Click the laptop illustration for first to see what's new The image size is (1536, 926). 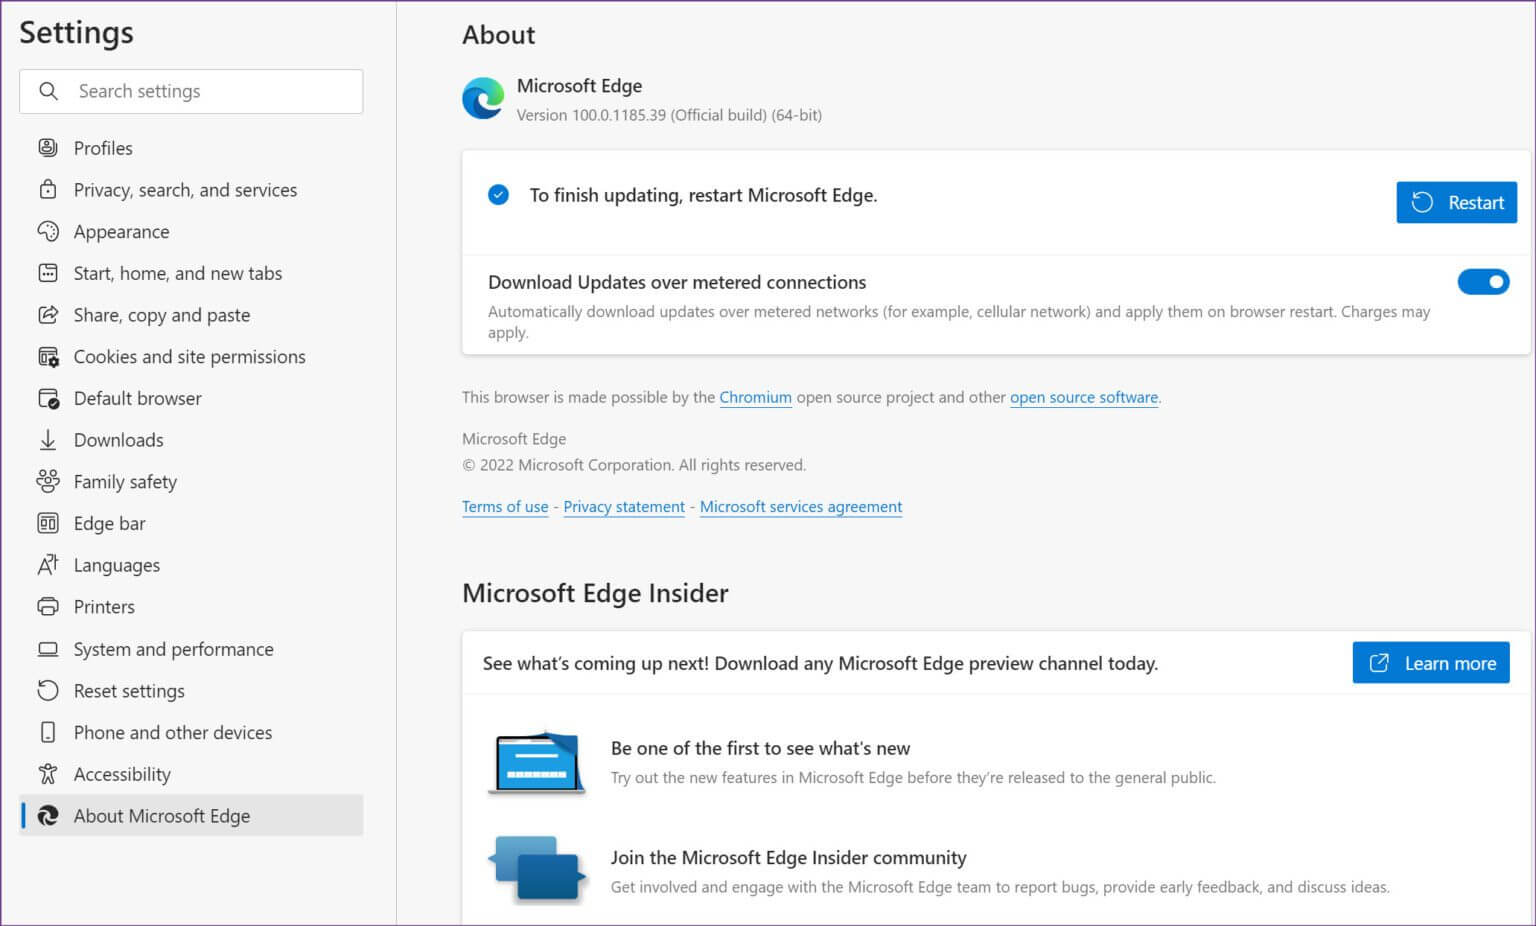[537, 762]
